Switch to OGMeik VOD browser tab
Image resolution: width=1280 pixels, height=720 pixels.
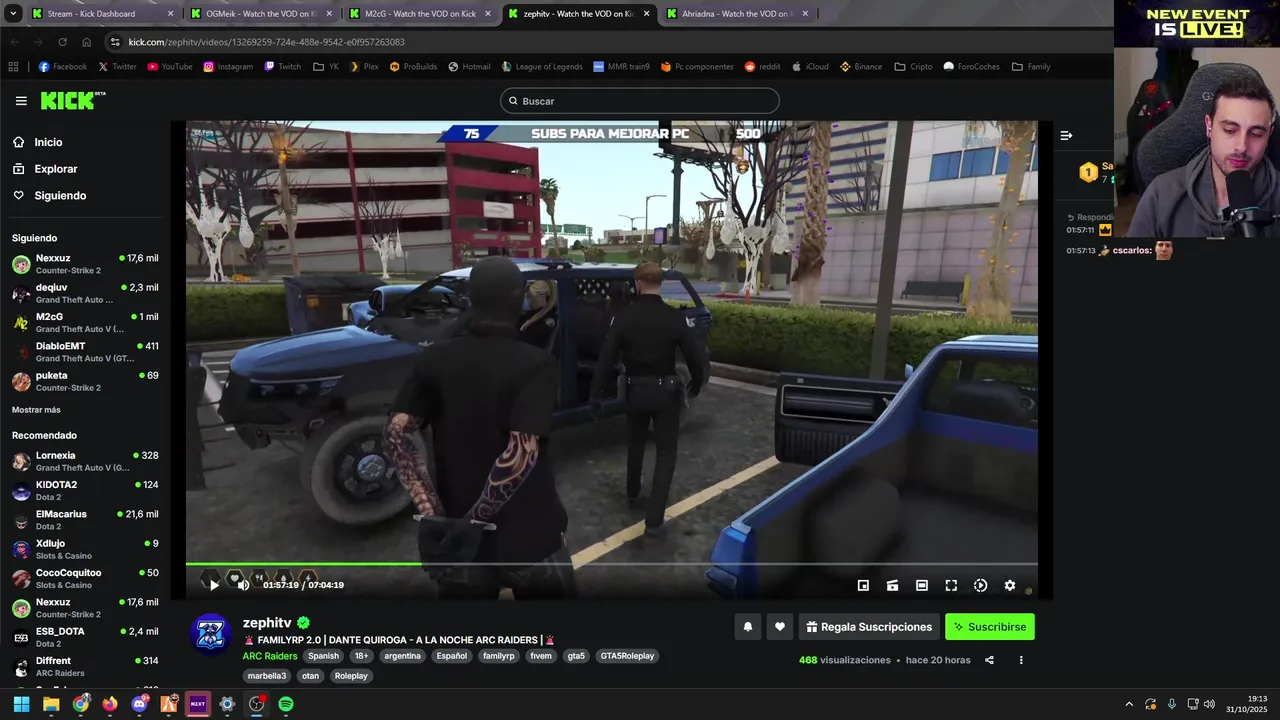260,14
